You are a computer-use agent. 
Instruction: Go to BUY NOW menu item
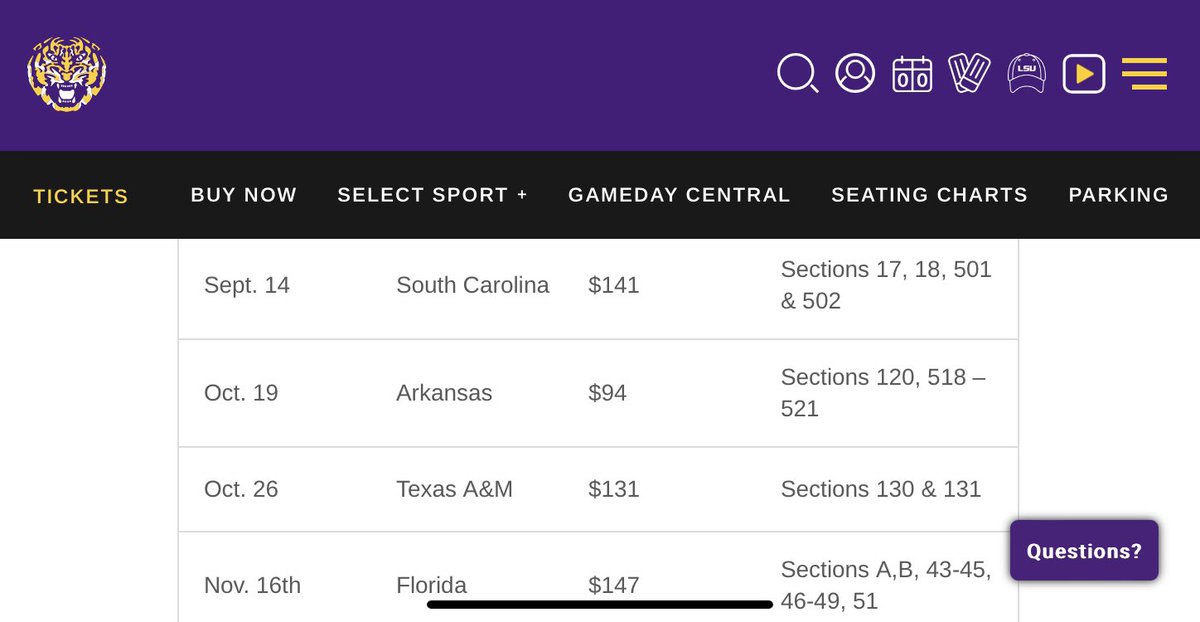pyautogui.click(x=244, y=195)
